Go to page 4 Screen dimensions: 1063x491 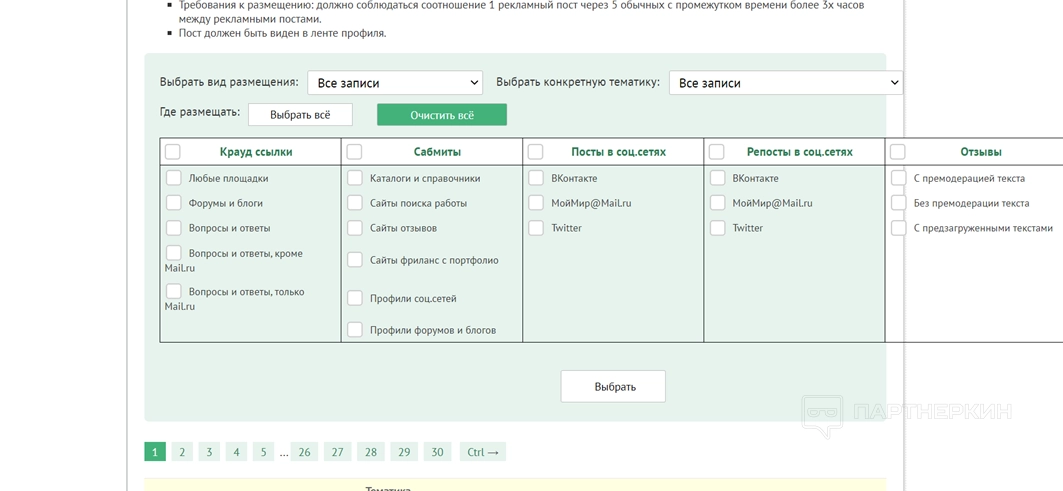[x=236, y=452]
